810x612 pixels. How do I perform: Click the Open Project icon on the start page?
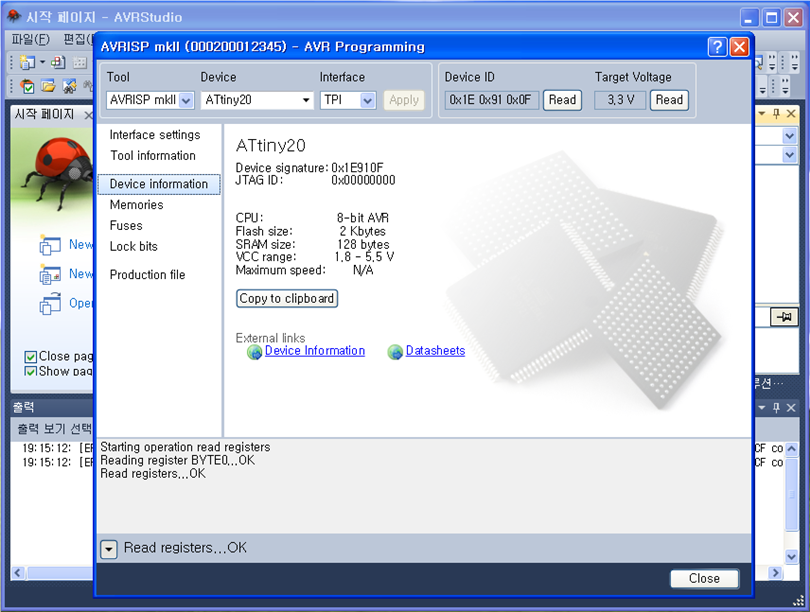50,304
